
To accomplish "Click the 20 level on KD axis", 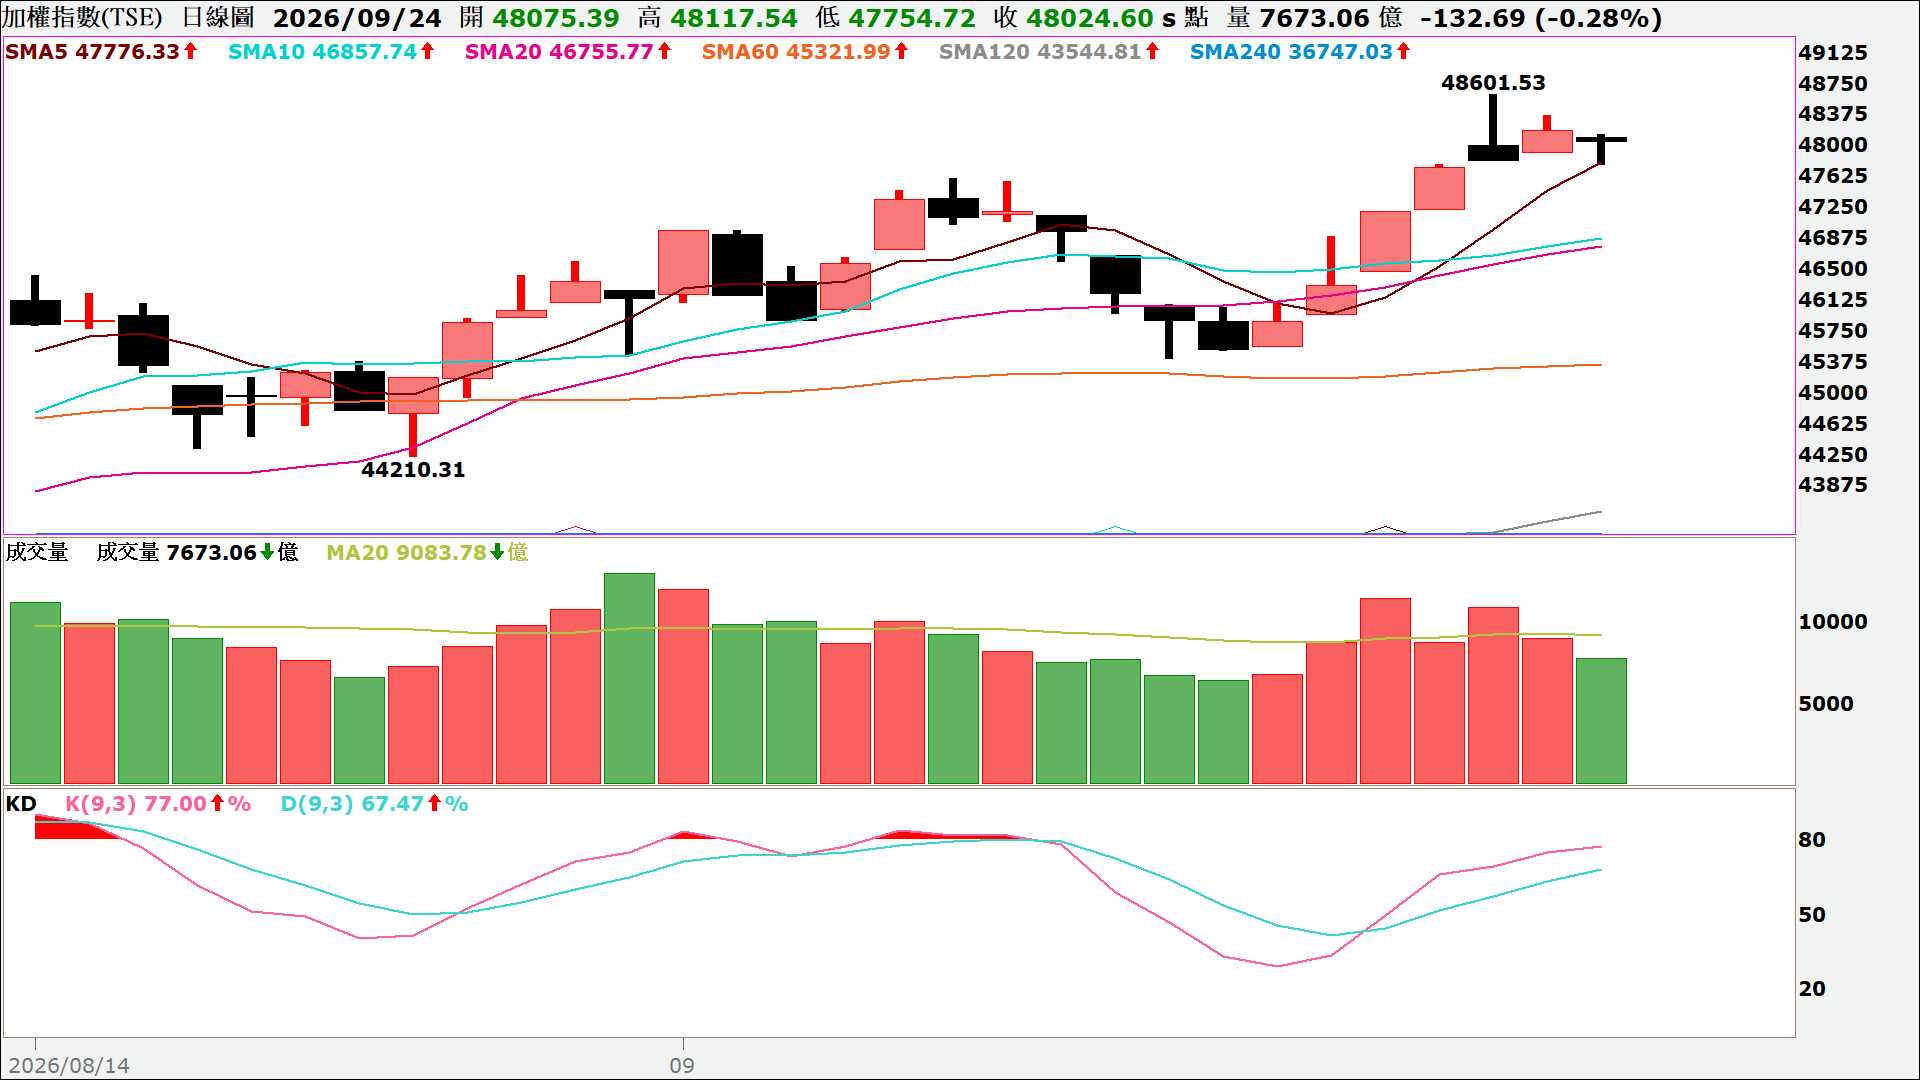I will point(1812,989).
